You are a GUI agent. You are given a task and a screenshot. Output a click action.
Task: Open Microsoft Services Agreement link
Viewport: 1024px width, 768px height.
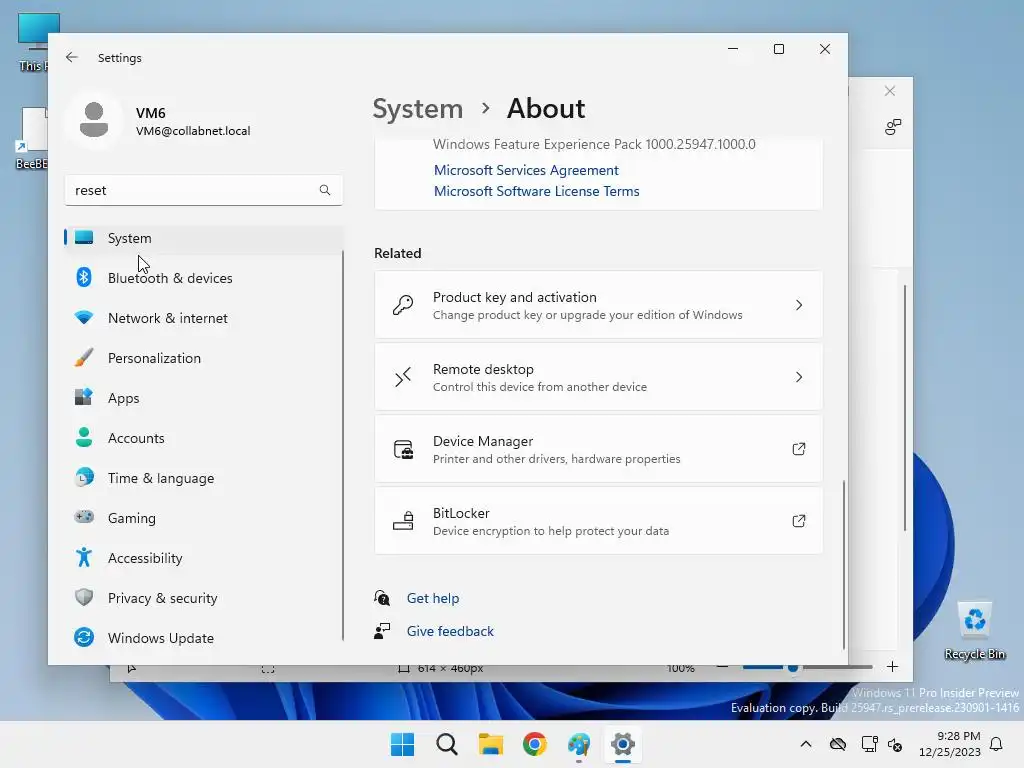click(x=526, y=170)
